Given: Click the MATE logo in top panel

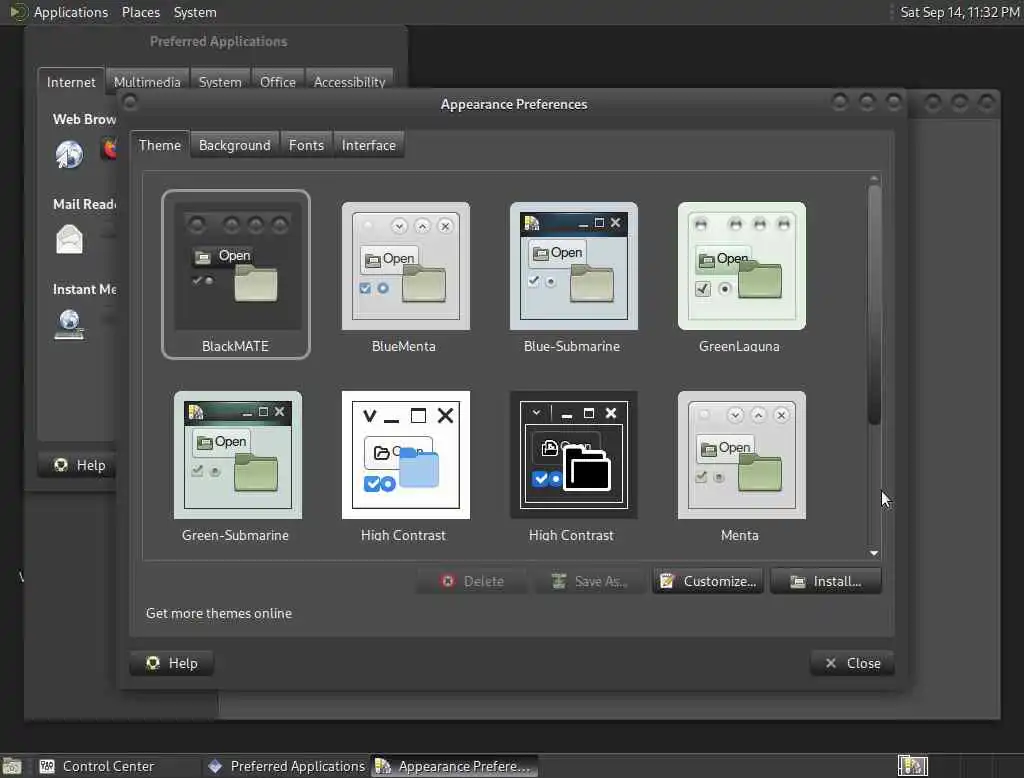Looking at the screenshot, I should pos(18,12).
